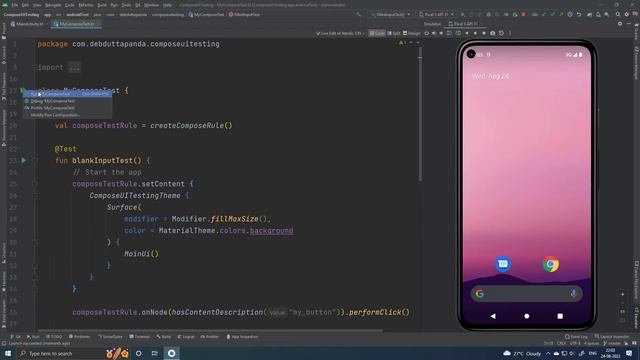Open the Layout Inspector tool window button
The width and height of the screenshot is (640, 360).
(x=612, y=337)
